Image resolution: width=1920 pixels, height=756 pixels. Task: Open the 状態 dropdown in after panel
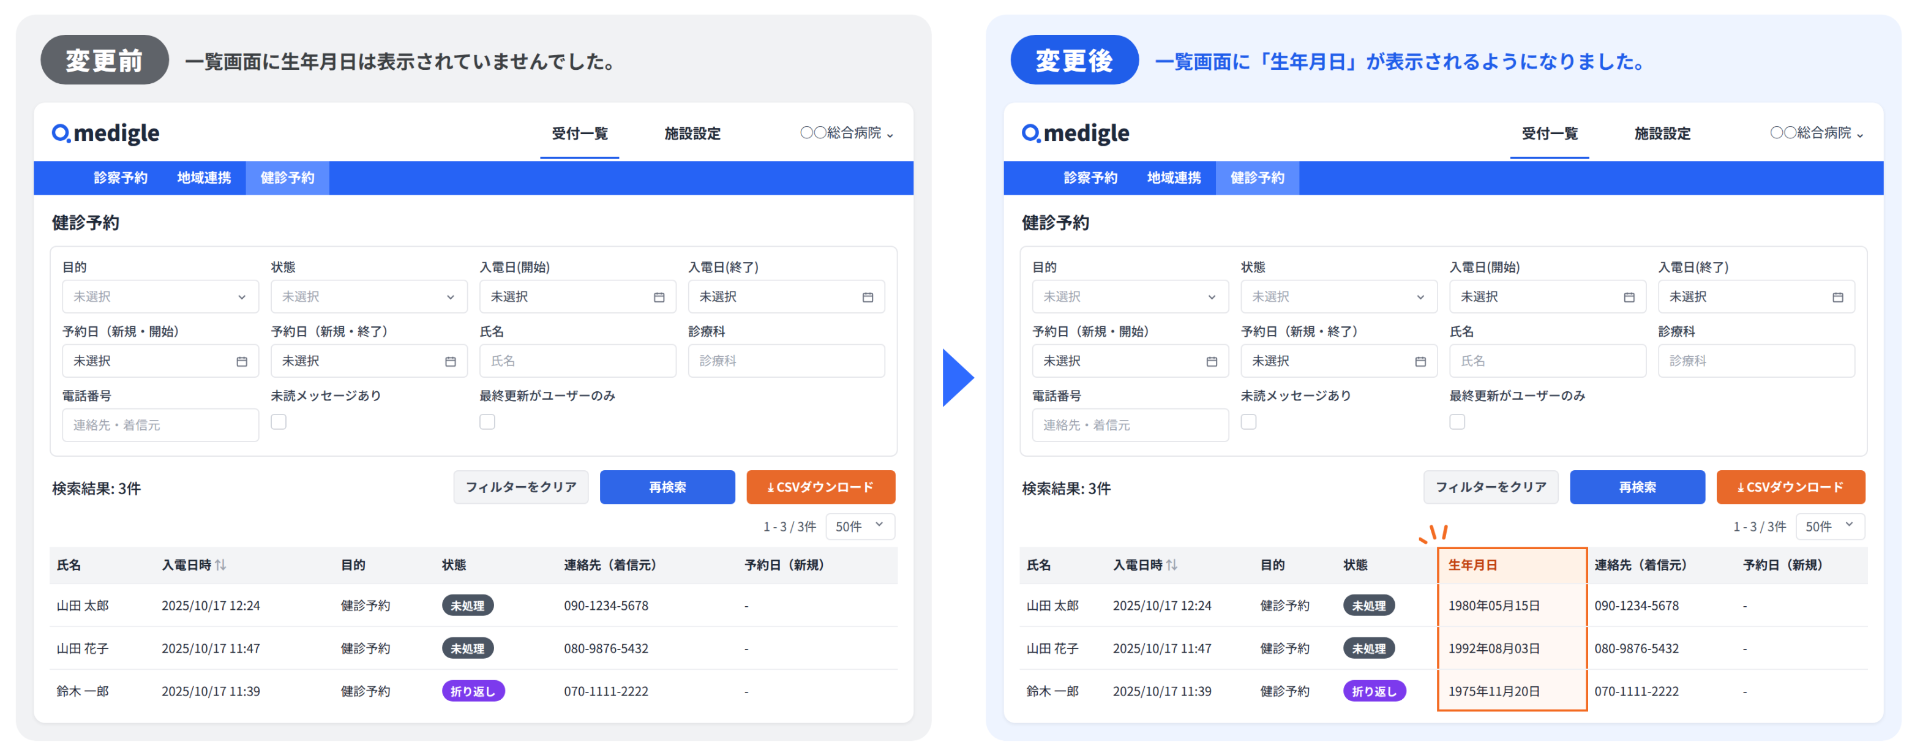(x=1339, y=297)
